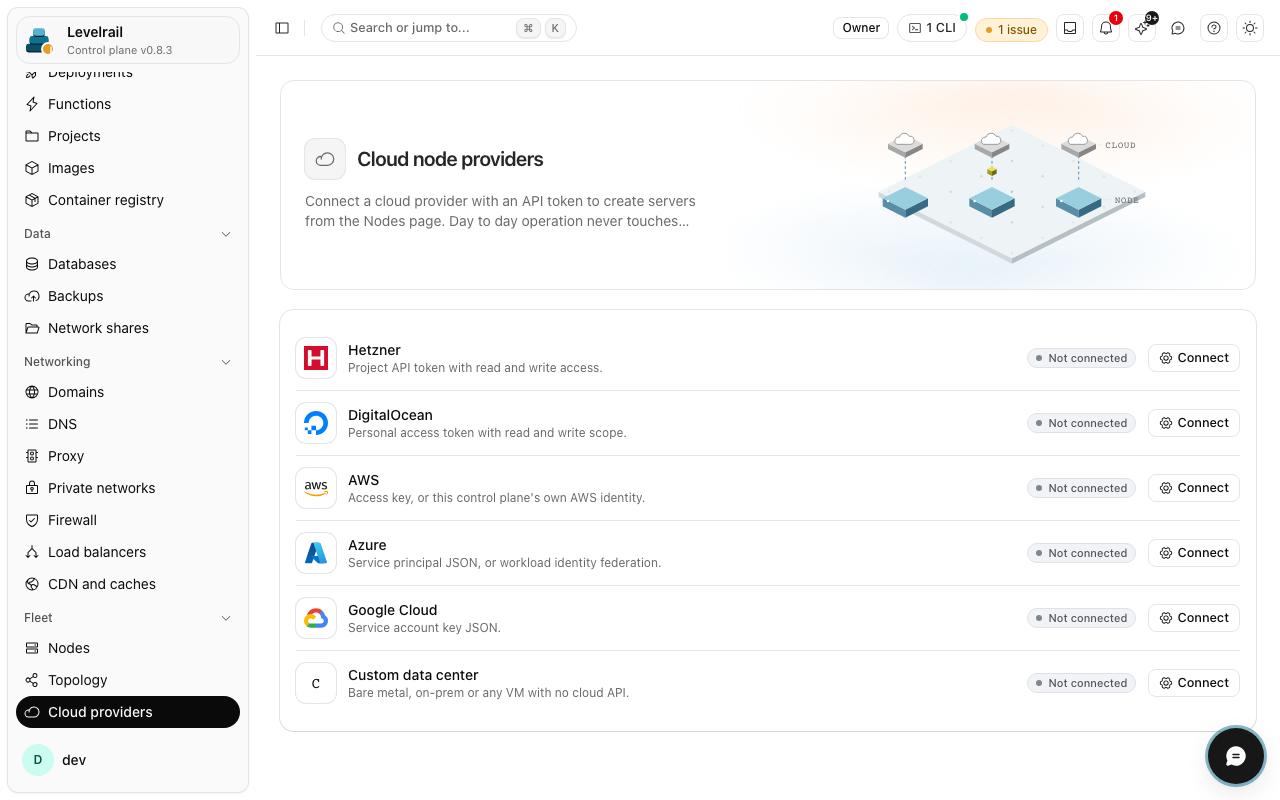
Task: Open Container registry in sidebar
Action: 128,200
